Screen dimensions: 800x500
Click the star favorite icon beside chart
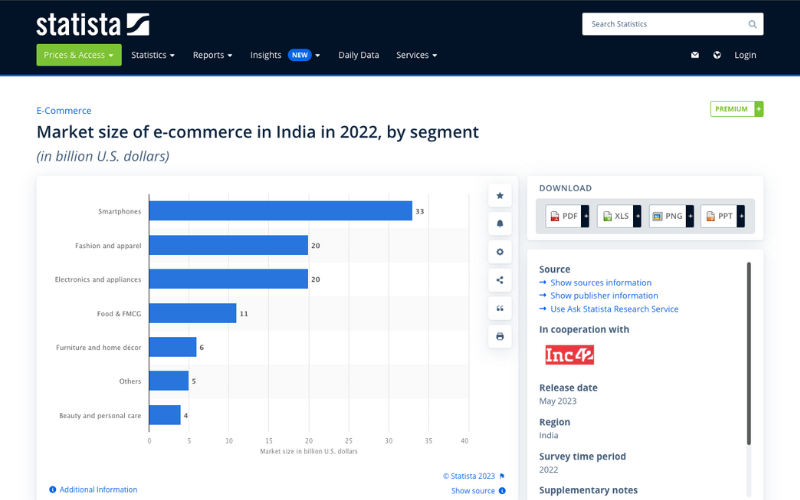click(500, 195)
